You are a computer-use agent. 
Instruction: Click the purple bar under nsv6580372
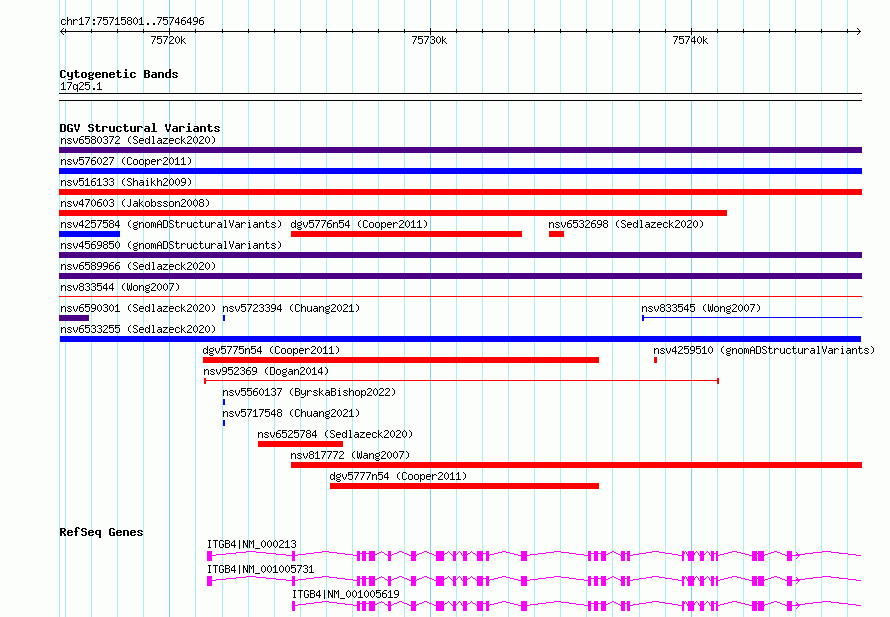pyautogui.click(x=460, y=150)
